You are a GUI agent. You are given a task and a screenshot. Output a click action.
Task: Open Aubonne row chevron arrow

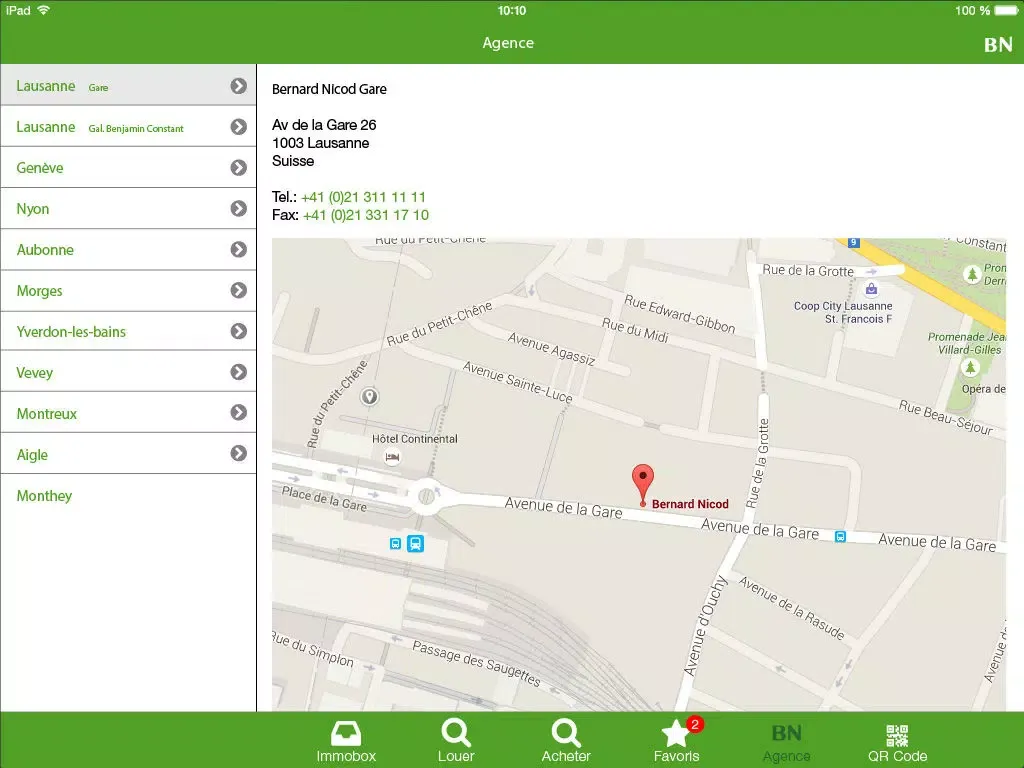click(238, 249)
